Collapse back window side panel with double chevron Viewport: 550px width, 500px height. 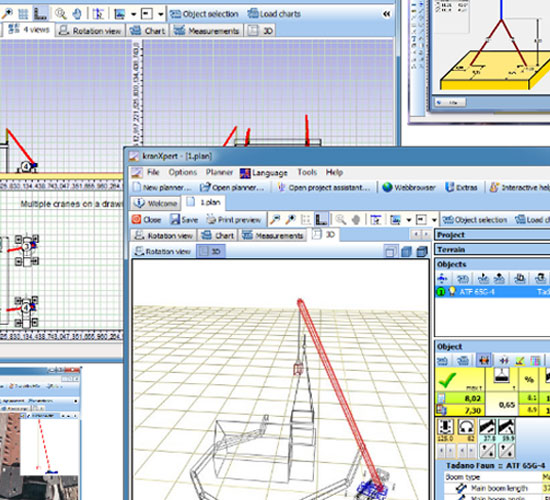(387, 14)
